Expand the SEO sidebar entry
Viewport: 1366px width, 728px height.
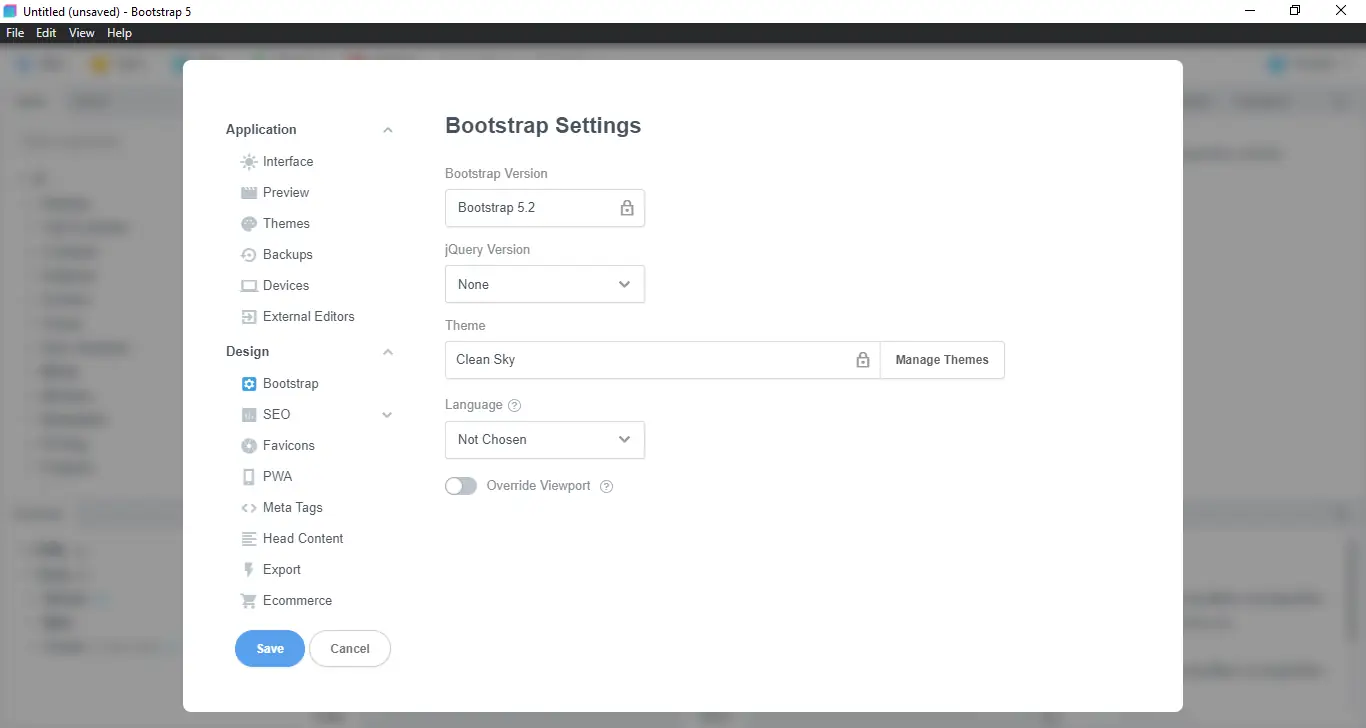[x=387, y=414]
